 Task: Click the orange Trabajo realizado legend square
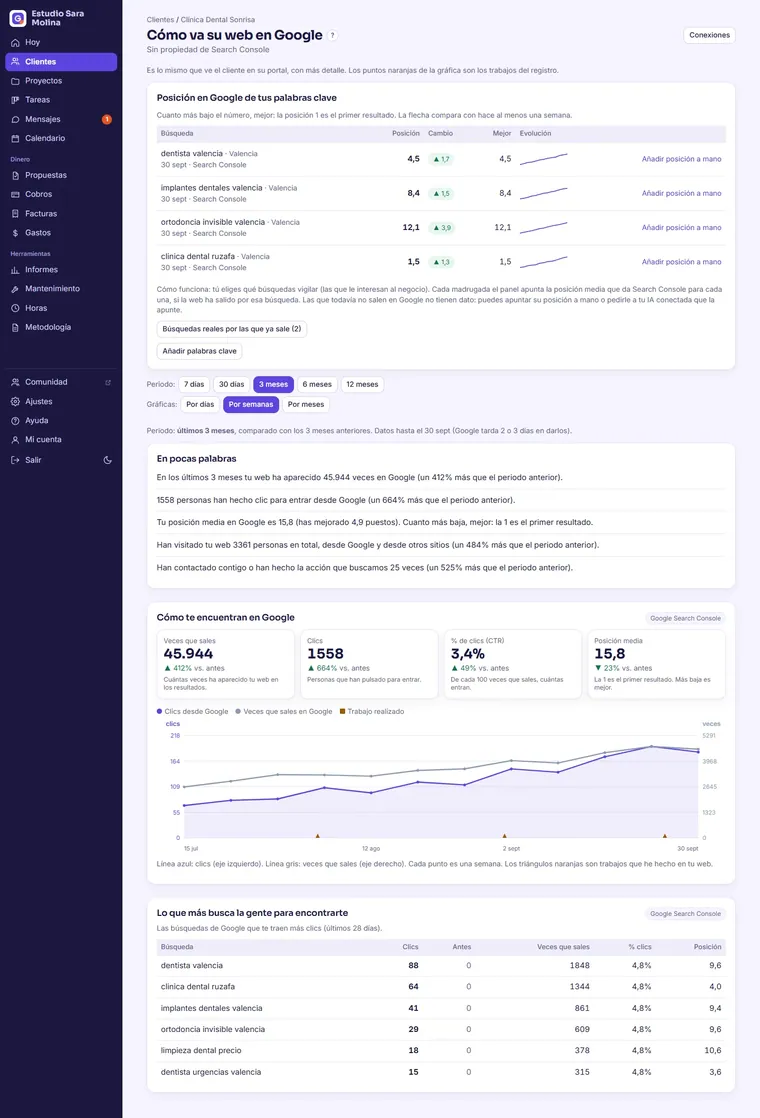(343, 712)
